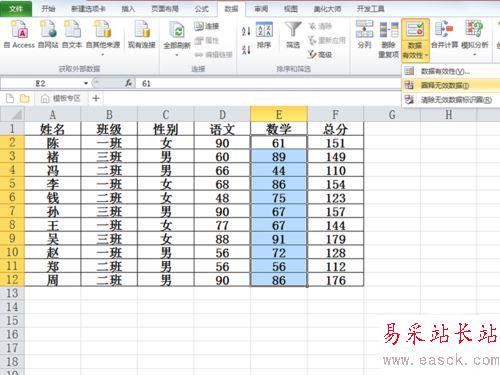This screenshot has width=500, height=375.
Task: Select column A header
Action: (x=53, y=115)
